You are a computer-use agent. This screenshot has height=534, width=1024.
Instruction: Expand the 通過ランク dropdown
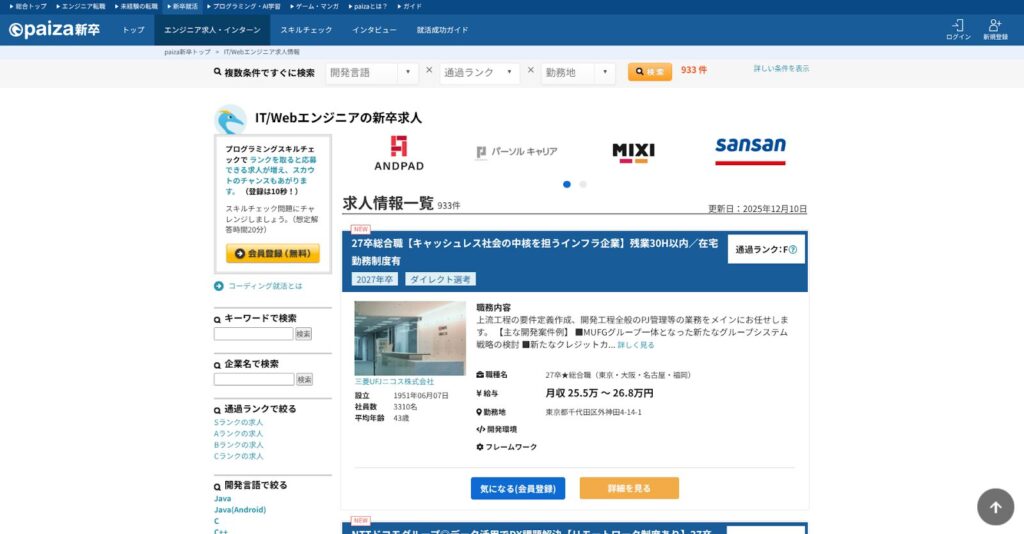click(479, 73)
